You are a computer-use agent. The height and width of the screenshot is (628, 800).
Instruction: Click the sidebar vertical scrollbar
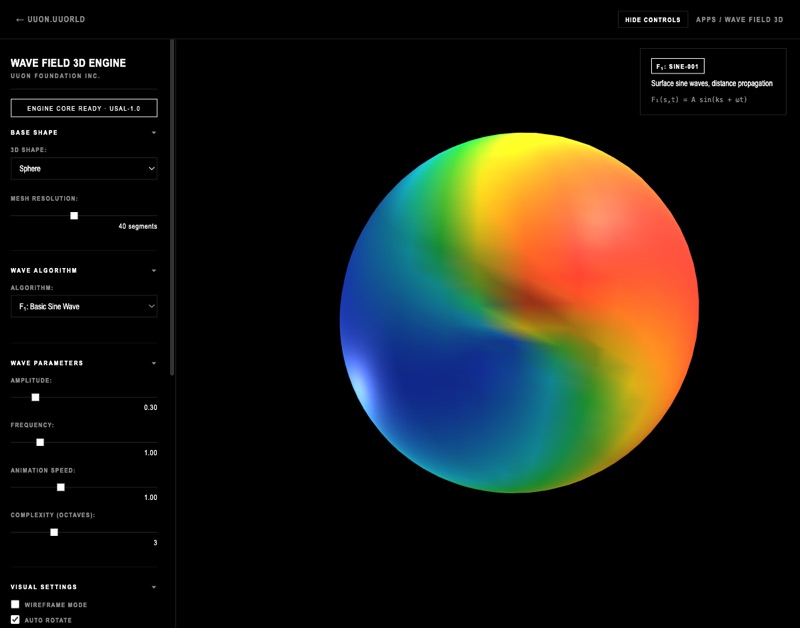(x=172, y=208)
